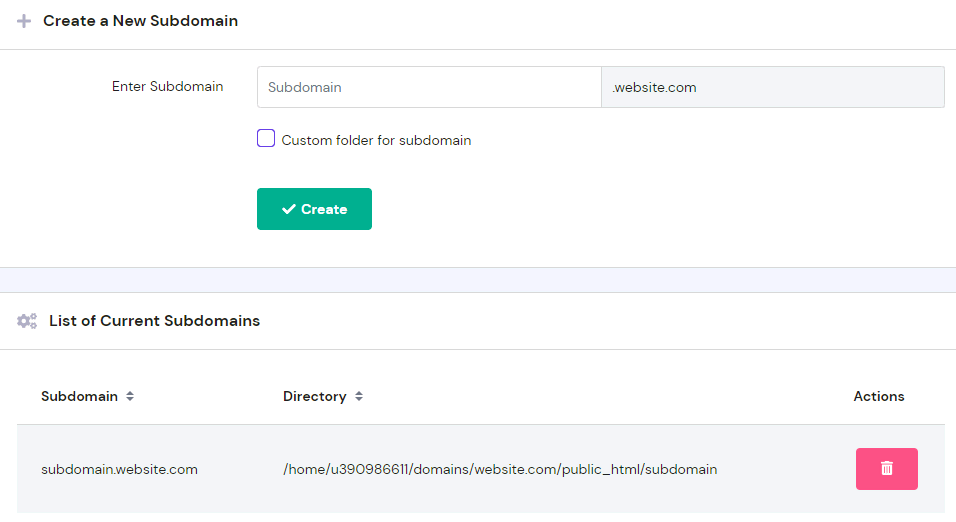The image size is (956, 522).
Task: Sort the table by the Subdomain column arrows
Action: (x=130, y=396)
